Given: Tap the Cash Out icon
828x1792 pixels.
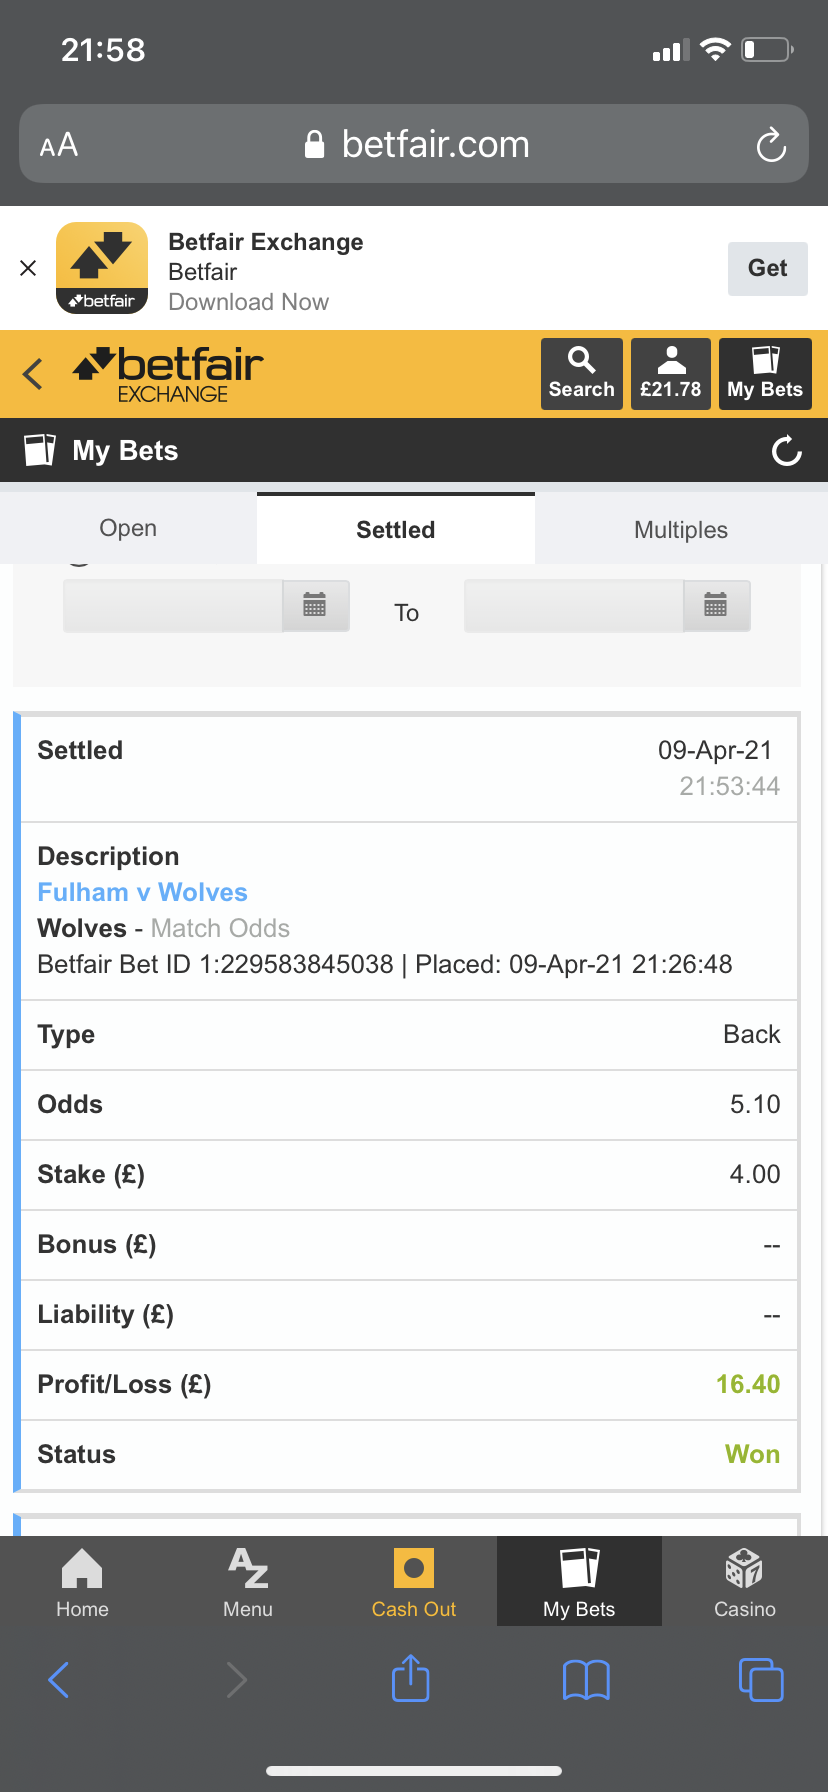Looking at the screenshot, I should [414, 1581].
